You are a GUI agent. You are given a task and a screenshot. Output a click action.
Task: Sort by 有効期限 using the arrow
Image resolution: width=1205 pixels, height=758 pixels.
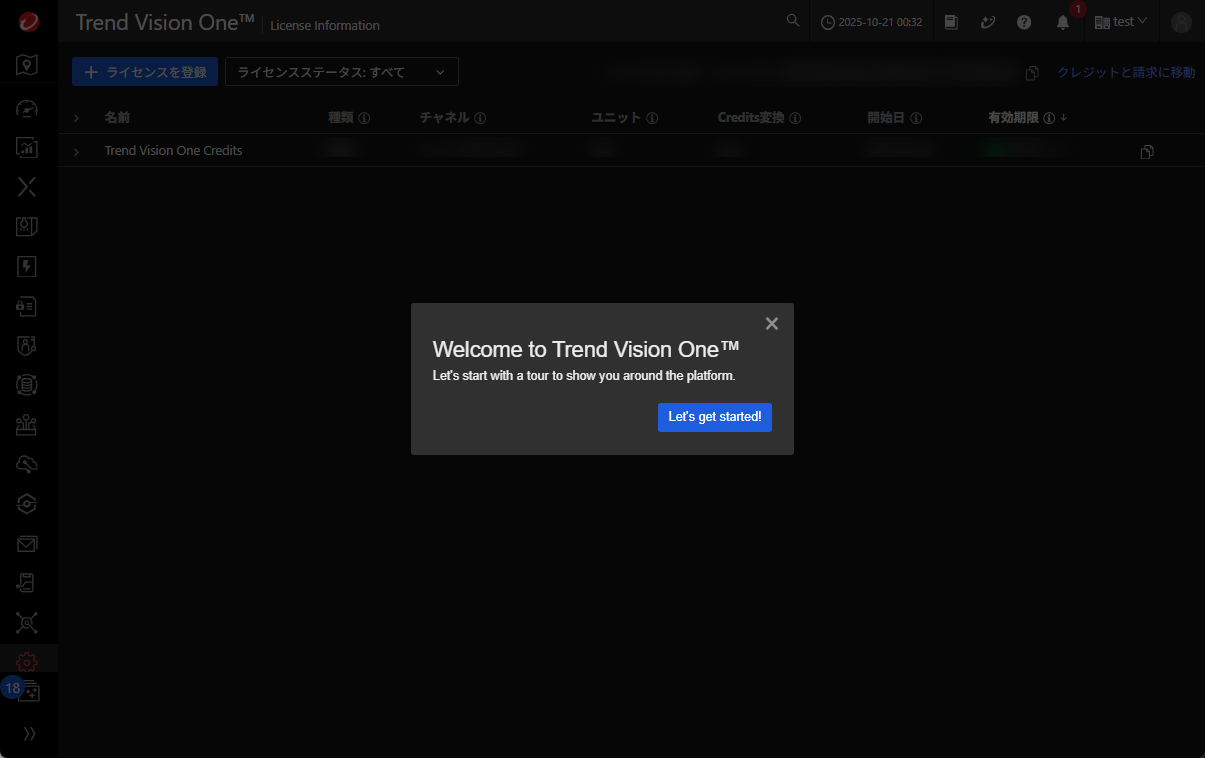[1064, 118]
